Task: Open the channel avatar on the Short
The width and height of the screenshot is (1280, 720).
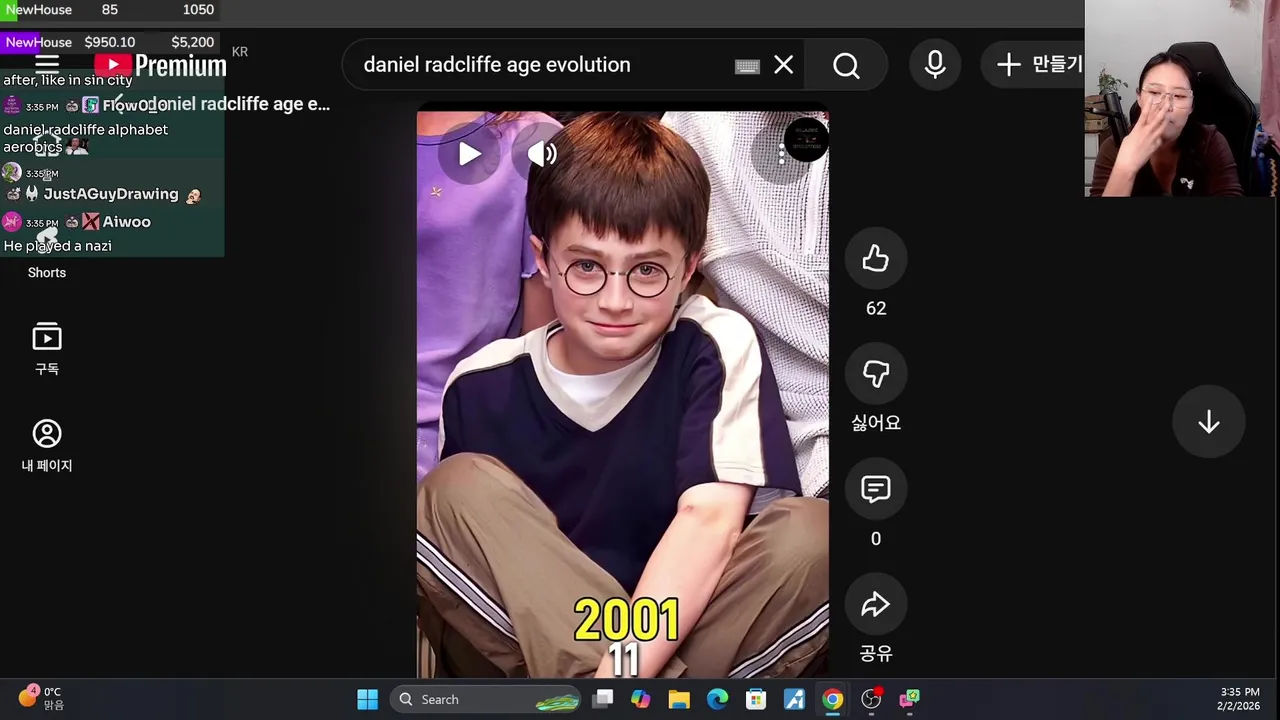Action: click(805, 141)
